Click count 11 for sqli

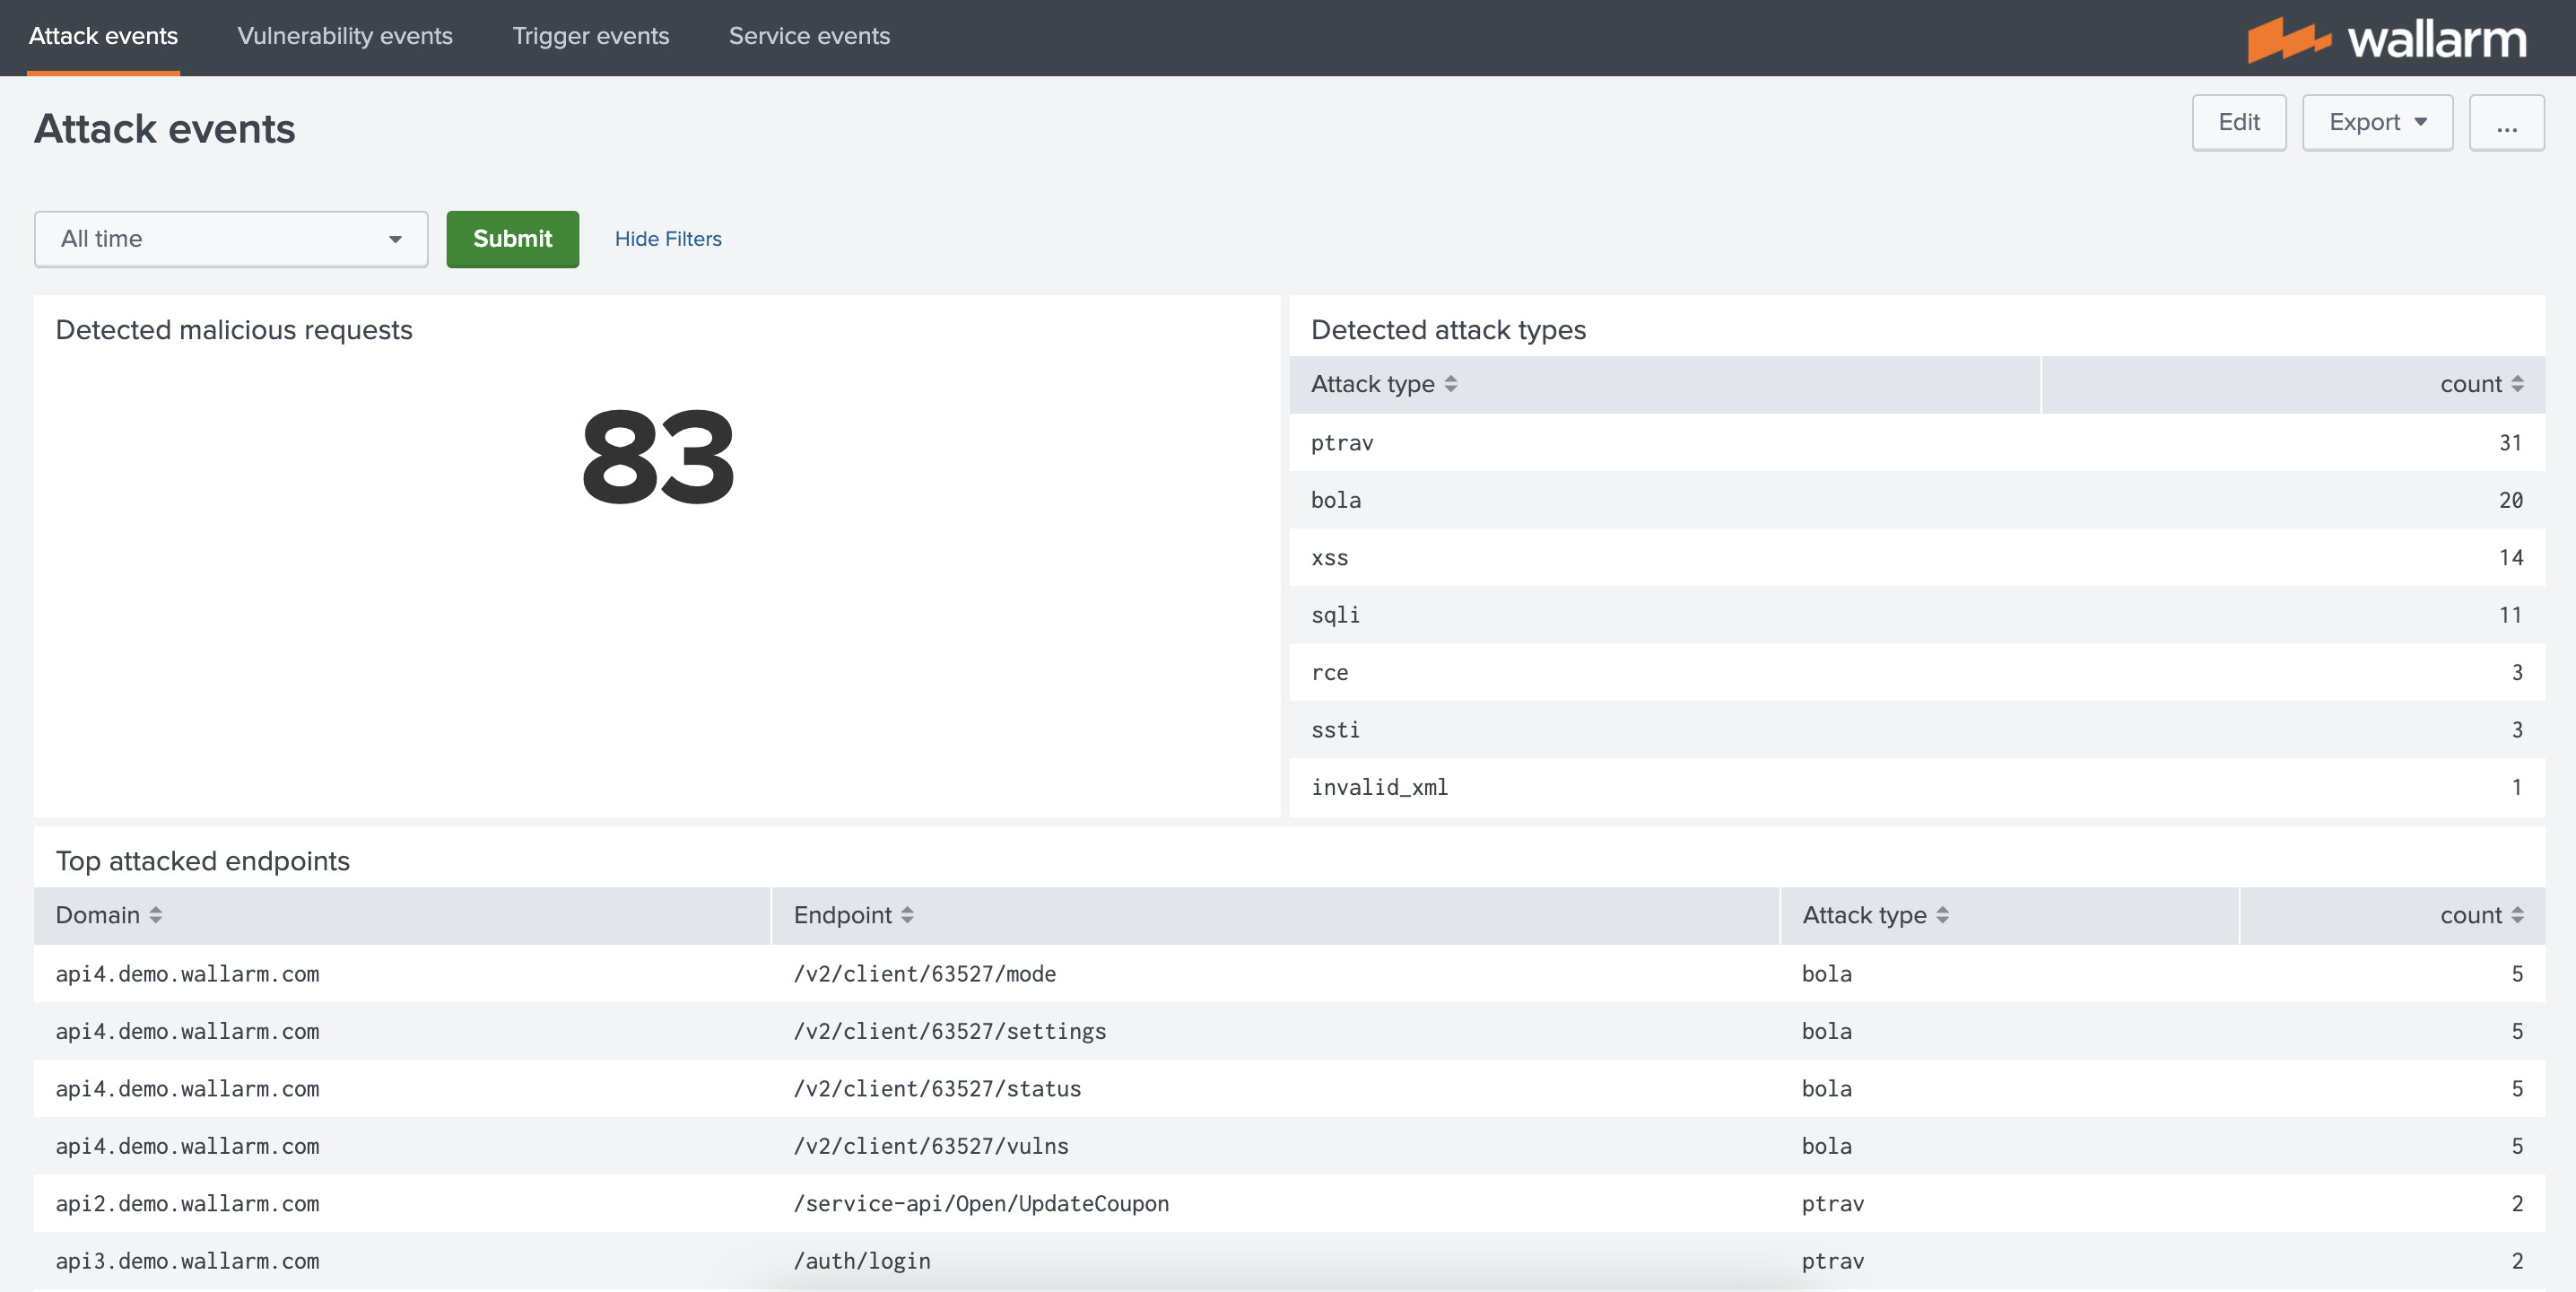(2510, 615)
